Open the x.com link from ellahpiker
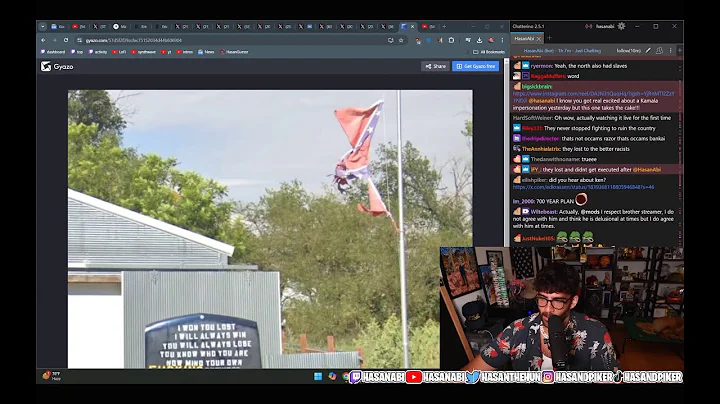Screen dimensions: 720x404 pos(583,187)
